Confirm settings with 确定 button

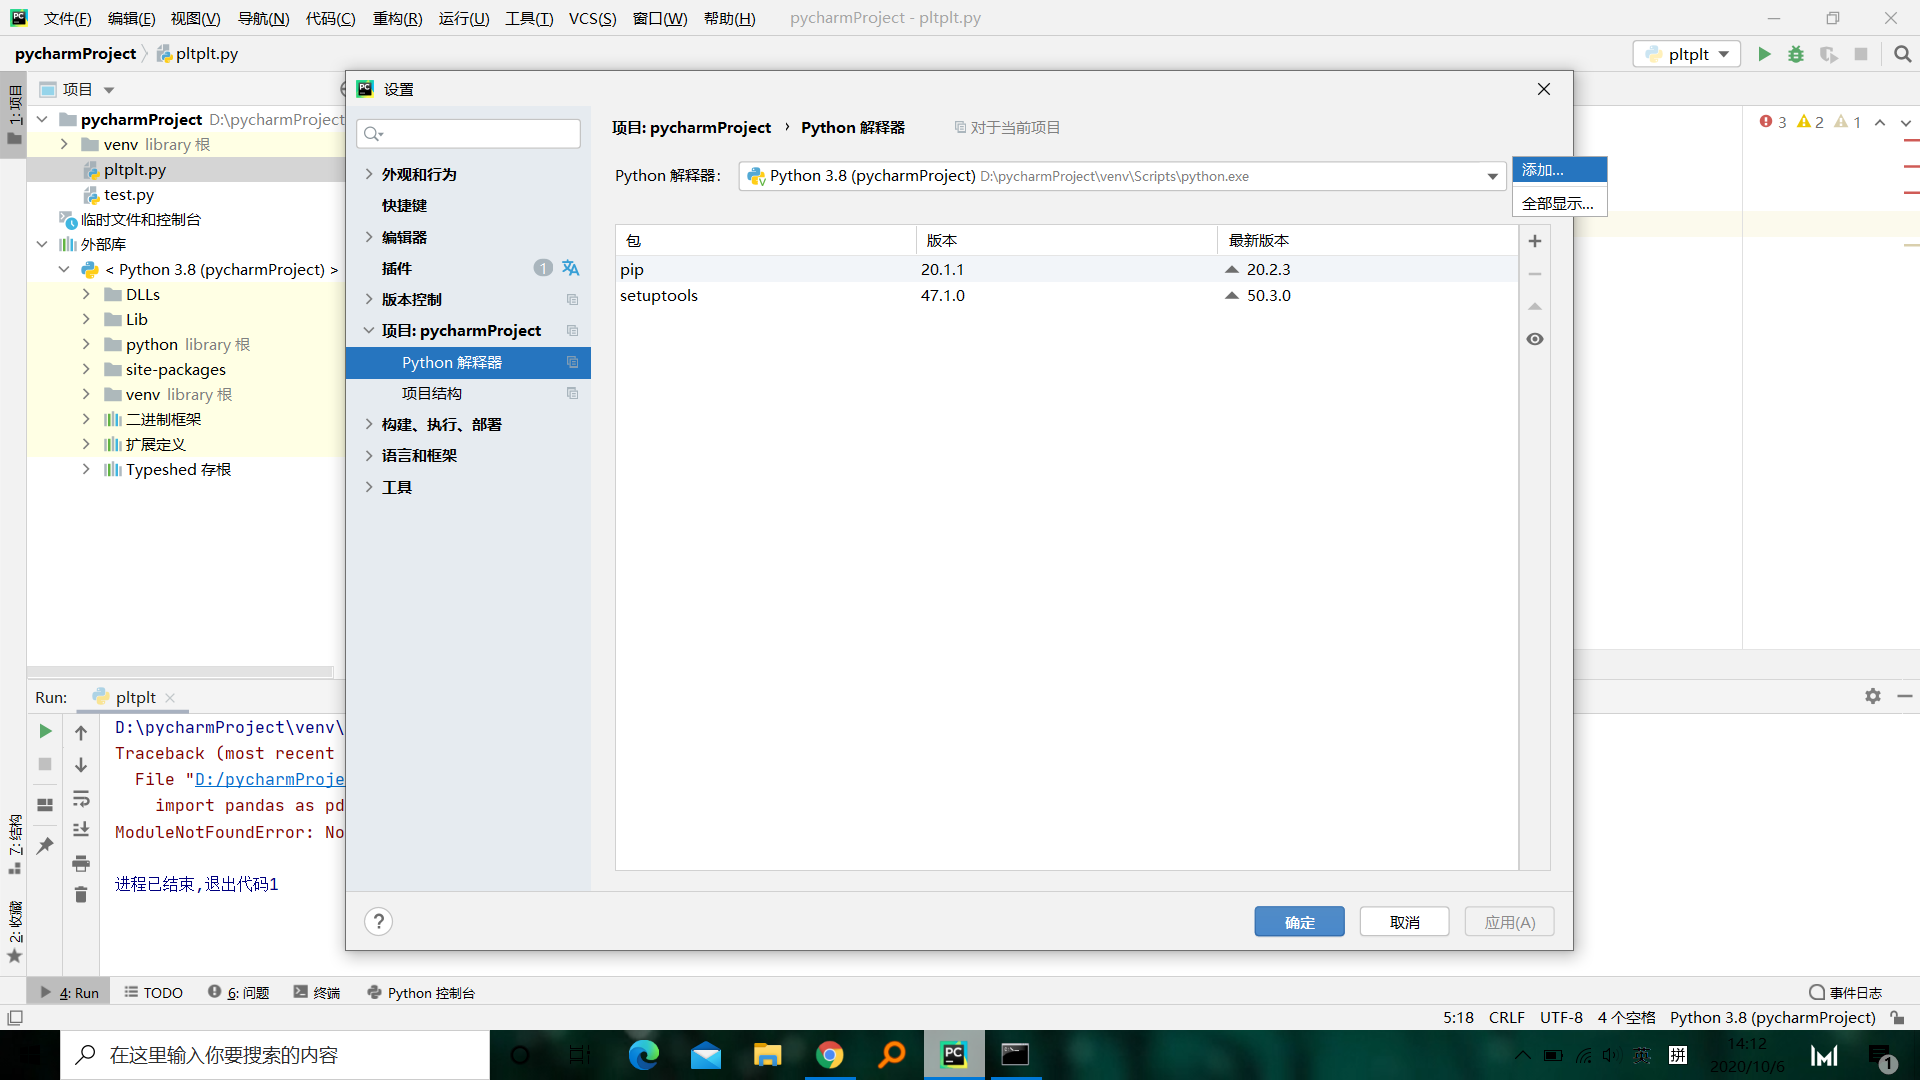pyautogui.click(x=1299, y=922)
